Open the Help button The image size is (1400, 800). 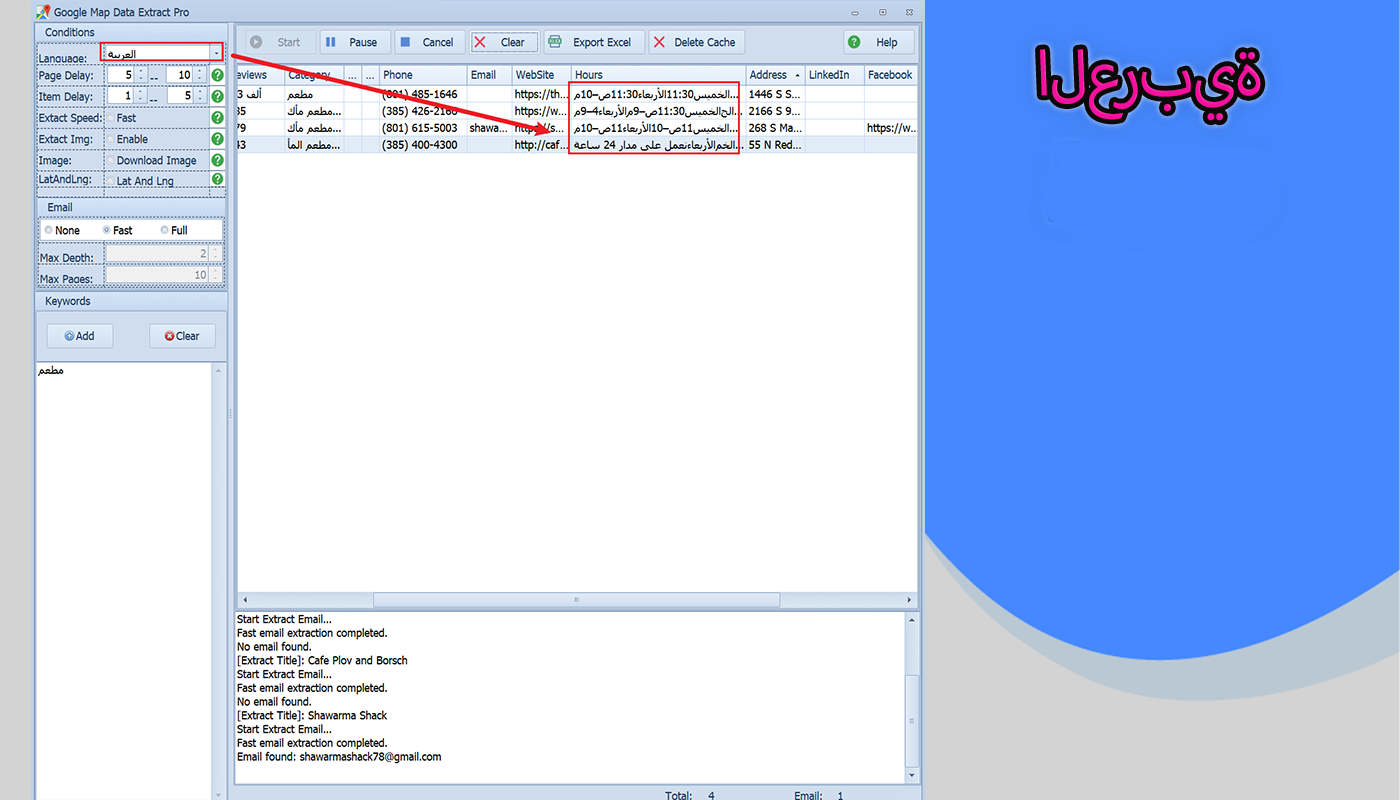(878, 42)
